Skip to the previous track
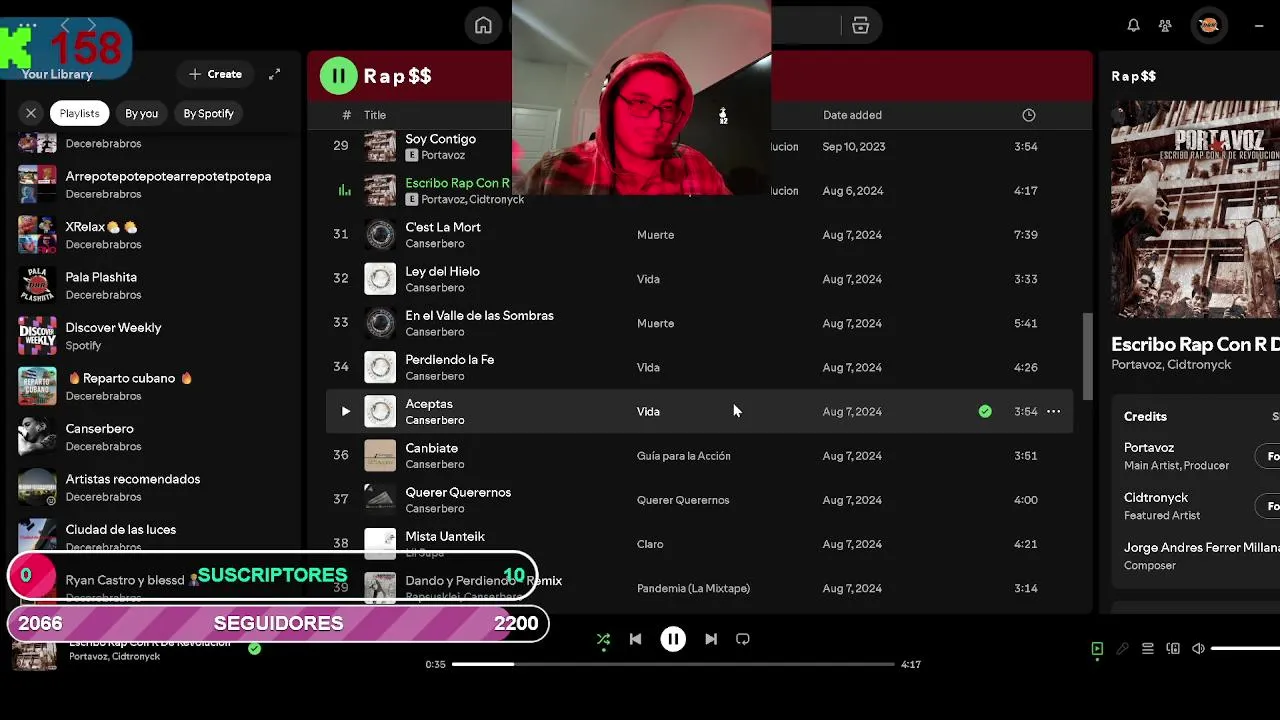This screenshot has height=720, width=1280. [x=635, y=639]
